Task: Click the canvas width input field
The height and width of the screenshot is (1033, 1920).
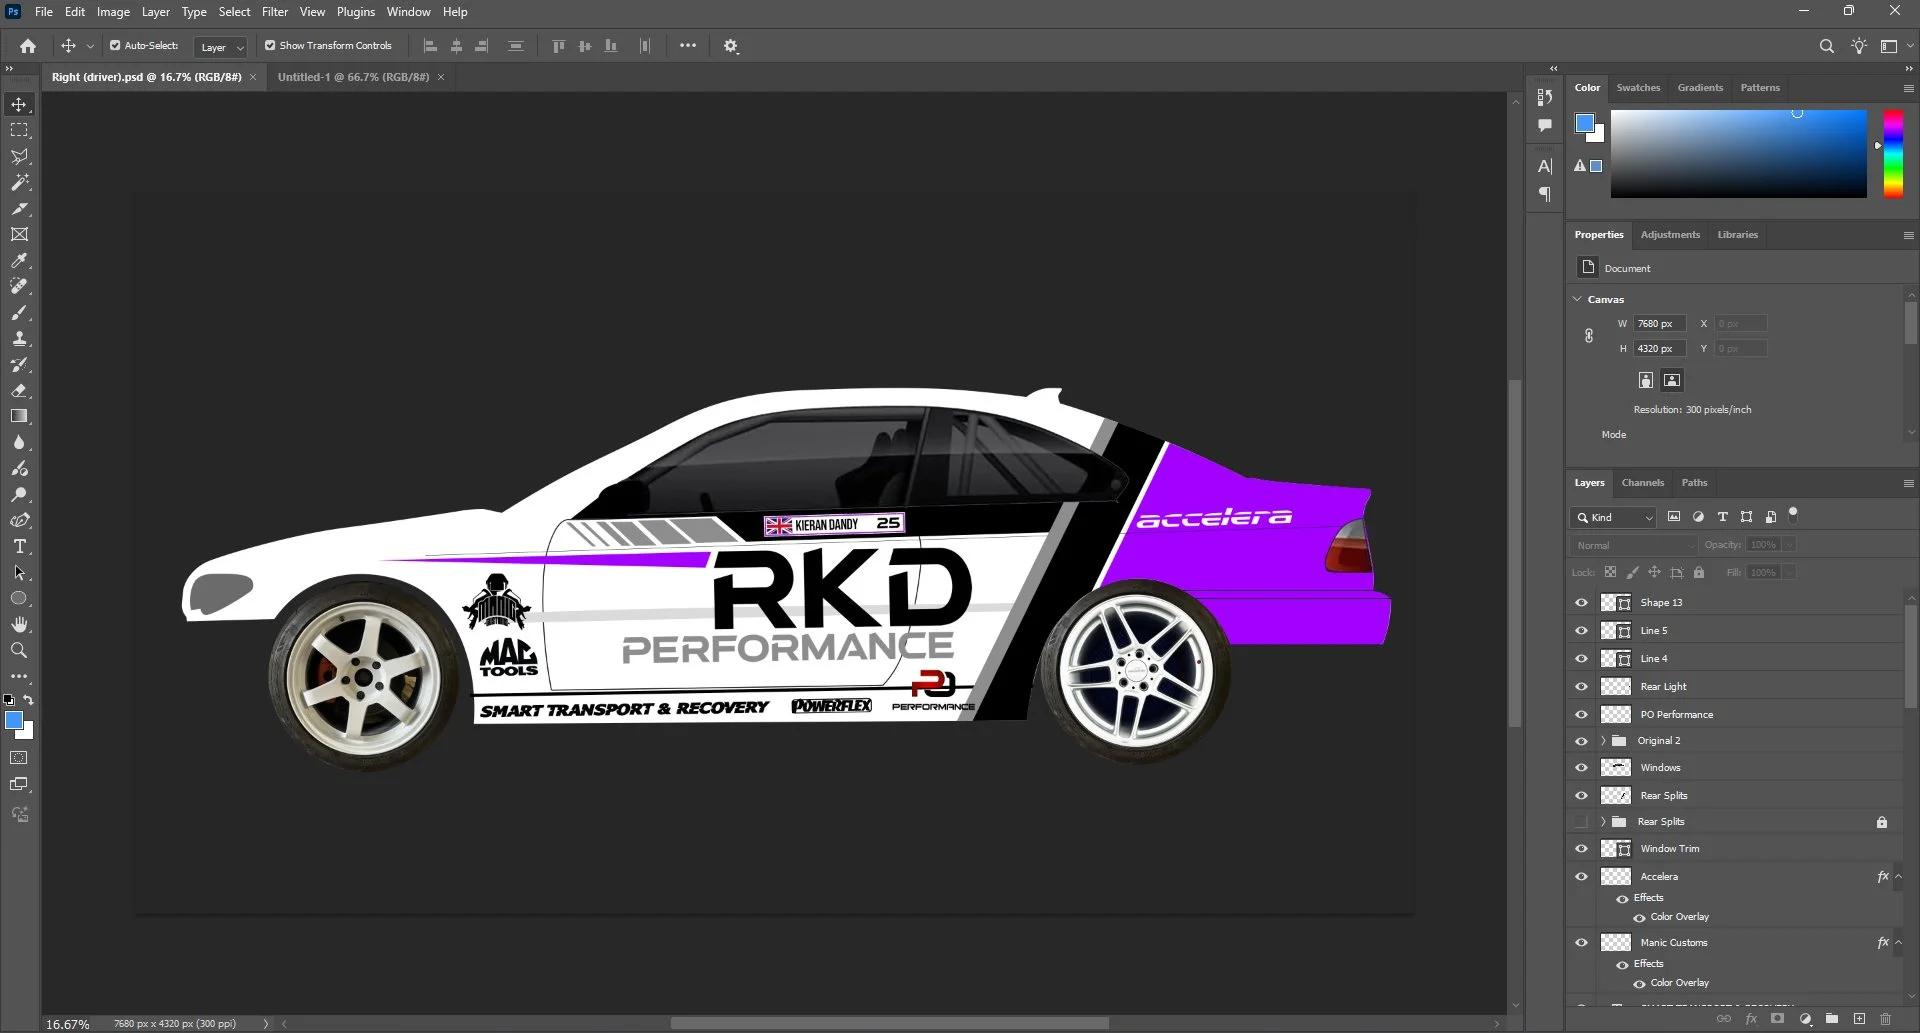Action: click(x=1660, y=324)
